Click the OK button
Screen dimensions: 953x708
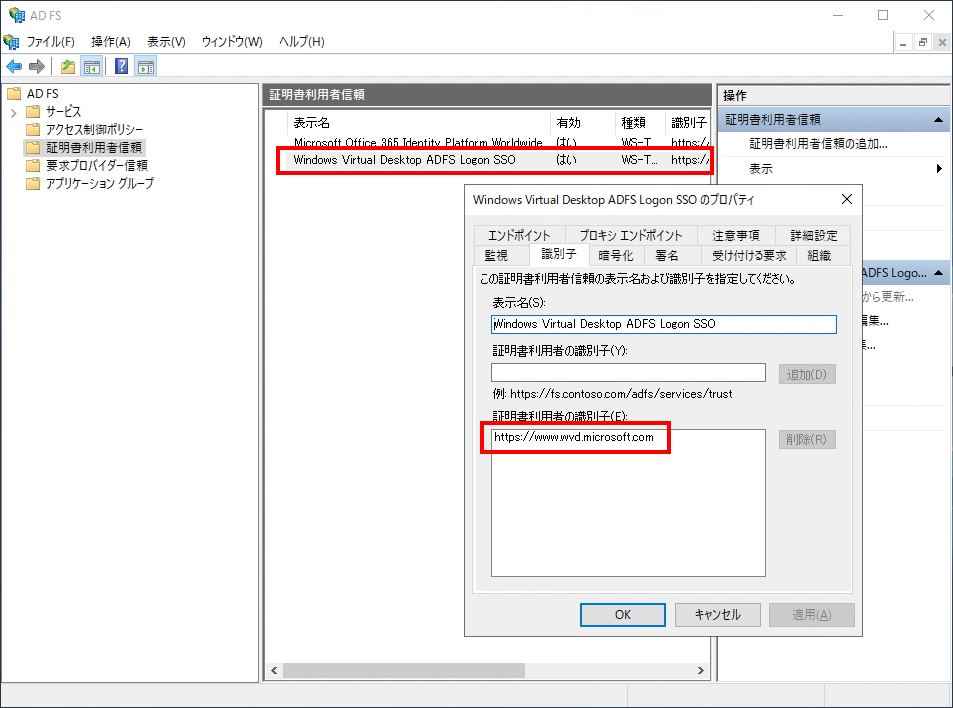[x=622, y=614]
